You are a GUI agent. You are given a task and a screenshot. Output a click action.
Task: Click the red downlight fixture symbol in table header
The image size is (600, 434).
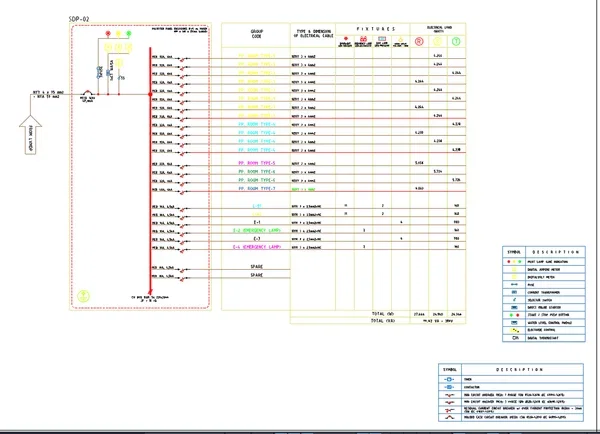click(x=346, y=39)
